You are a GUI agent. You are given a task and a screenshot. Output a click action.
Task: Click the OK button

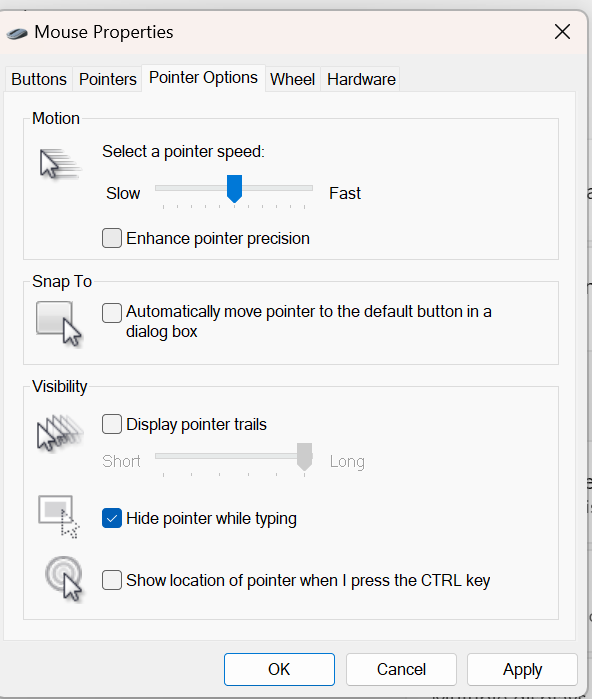coord(279,669)
